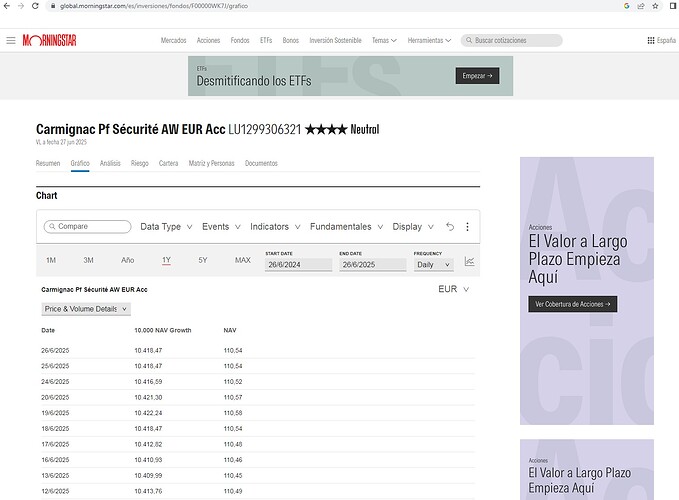Open the three-dot chart options menu

[467, 226]
